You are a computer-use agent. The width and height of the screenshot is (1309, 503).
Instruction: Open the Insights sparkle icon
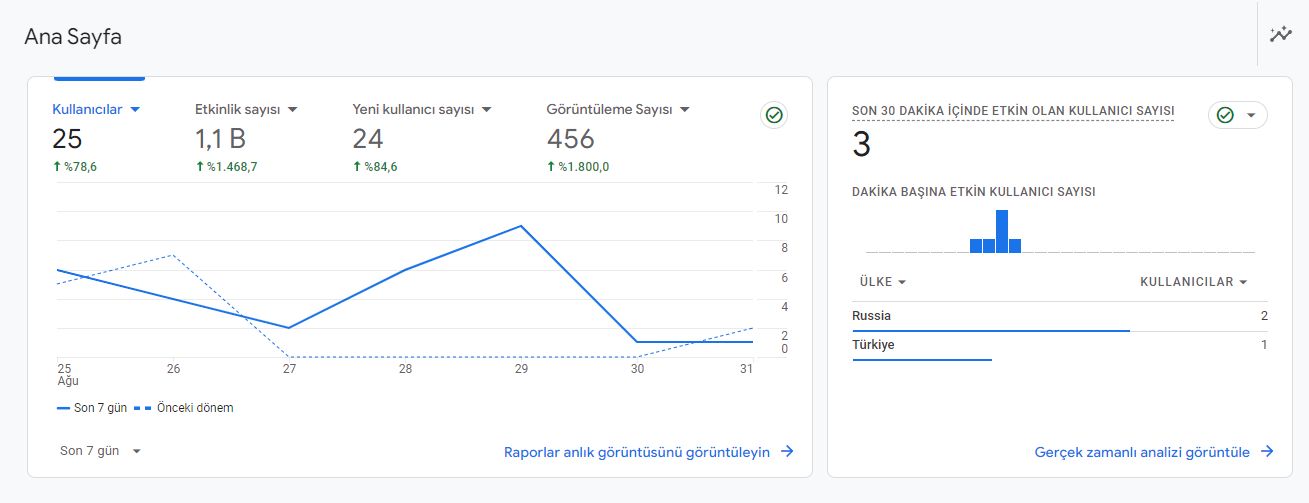click(x=1280, y=35)
